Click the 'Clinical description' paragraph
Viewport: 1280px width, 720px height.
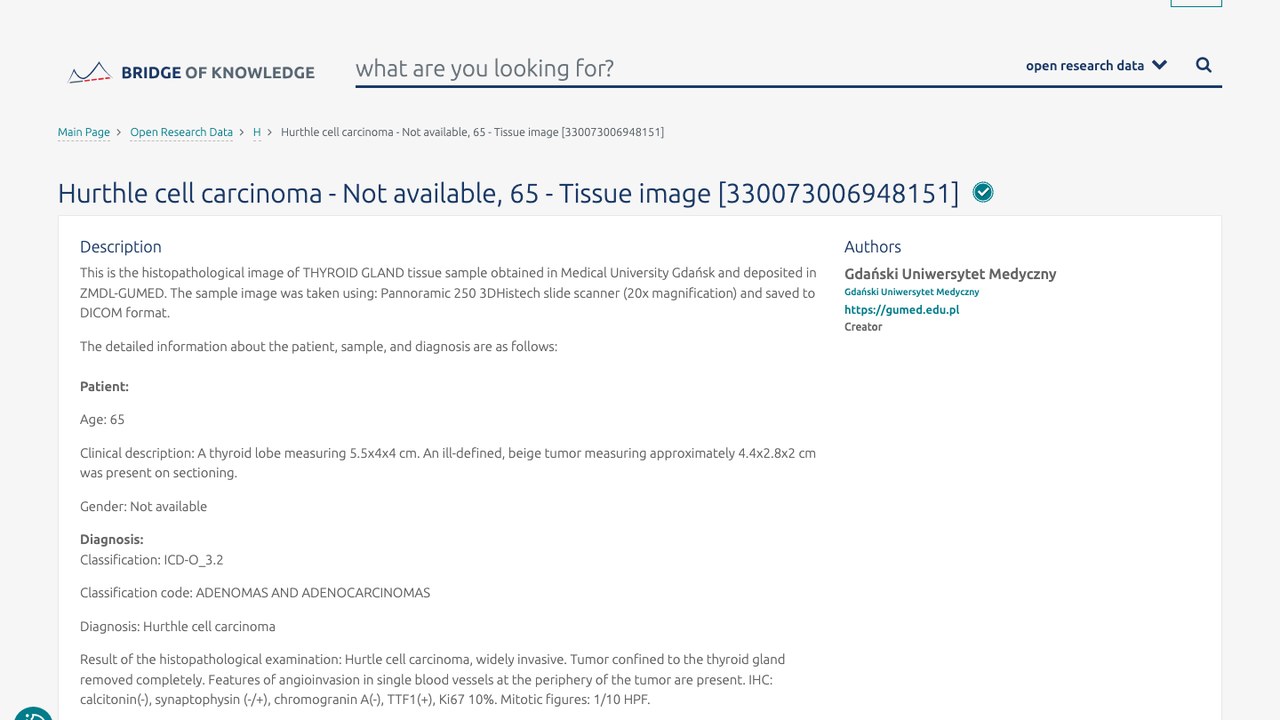point(448,463)
